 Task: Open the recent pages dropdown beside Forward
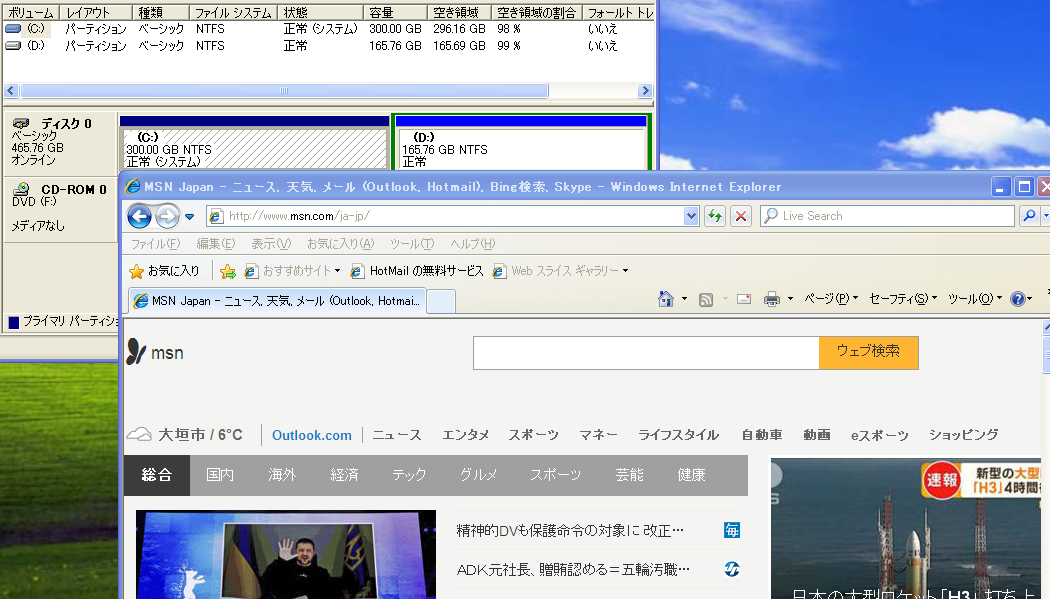190,217
